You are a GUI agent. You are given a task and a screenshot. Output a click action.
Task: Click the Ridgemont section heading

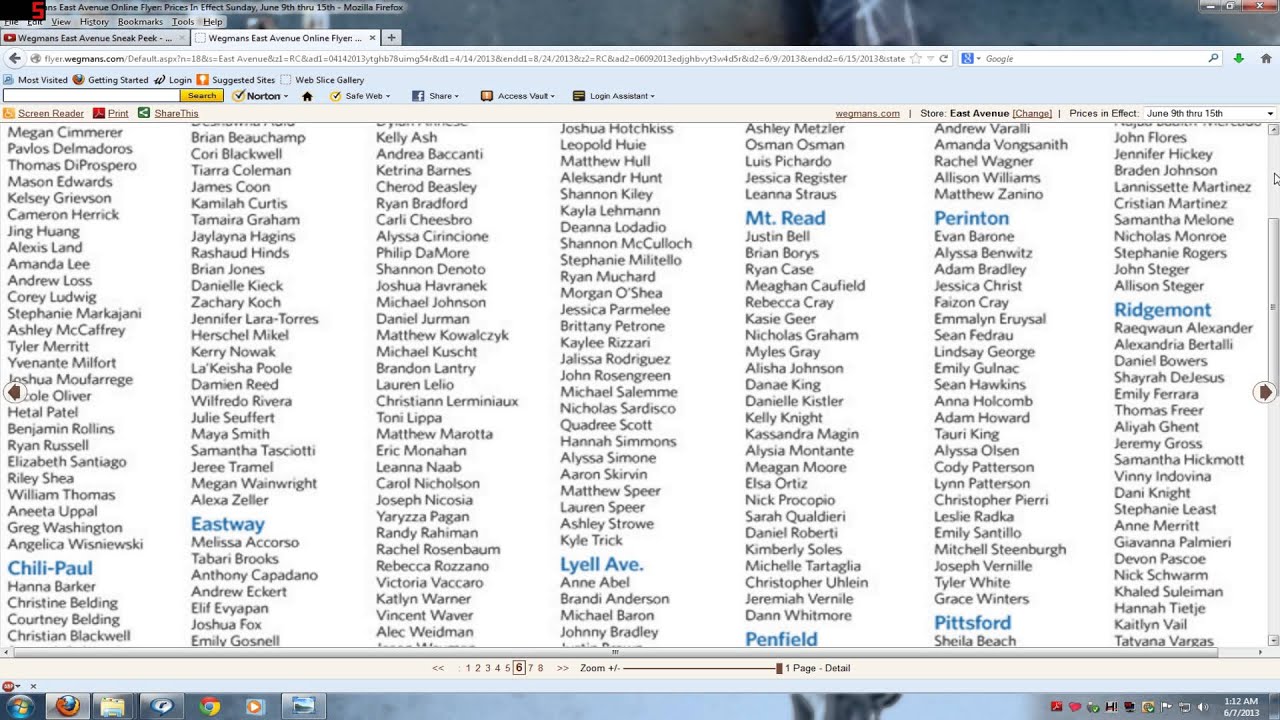[1162, 310]
